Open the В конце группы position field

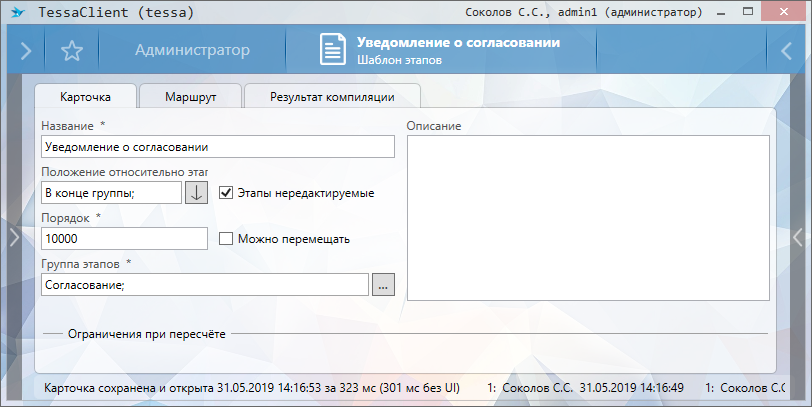click(x=111, y=192)
